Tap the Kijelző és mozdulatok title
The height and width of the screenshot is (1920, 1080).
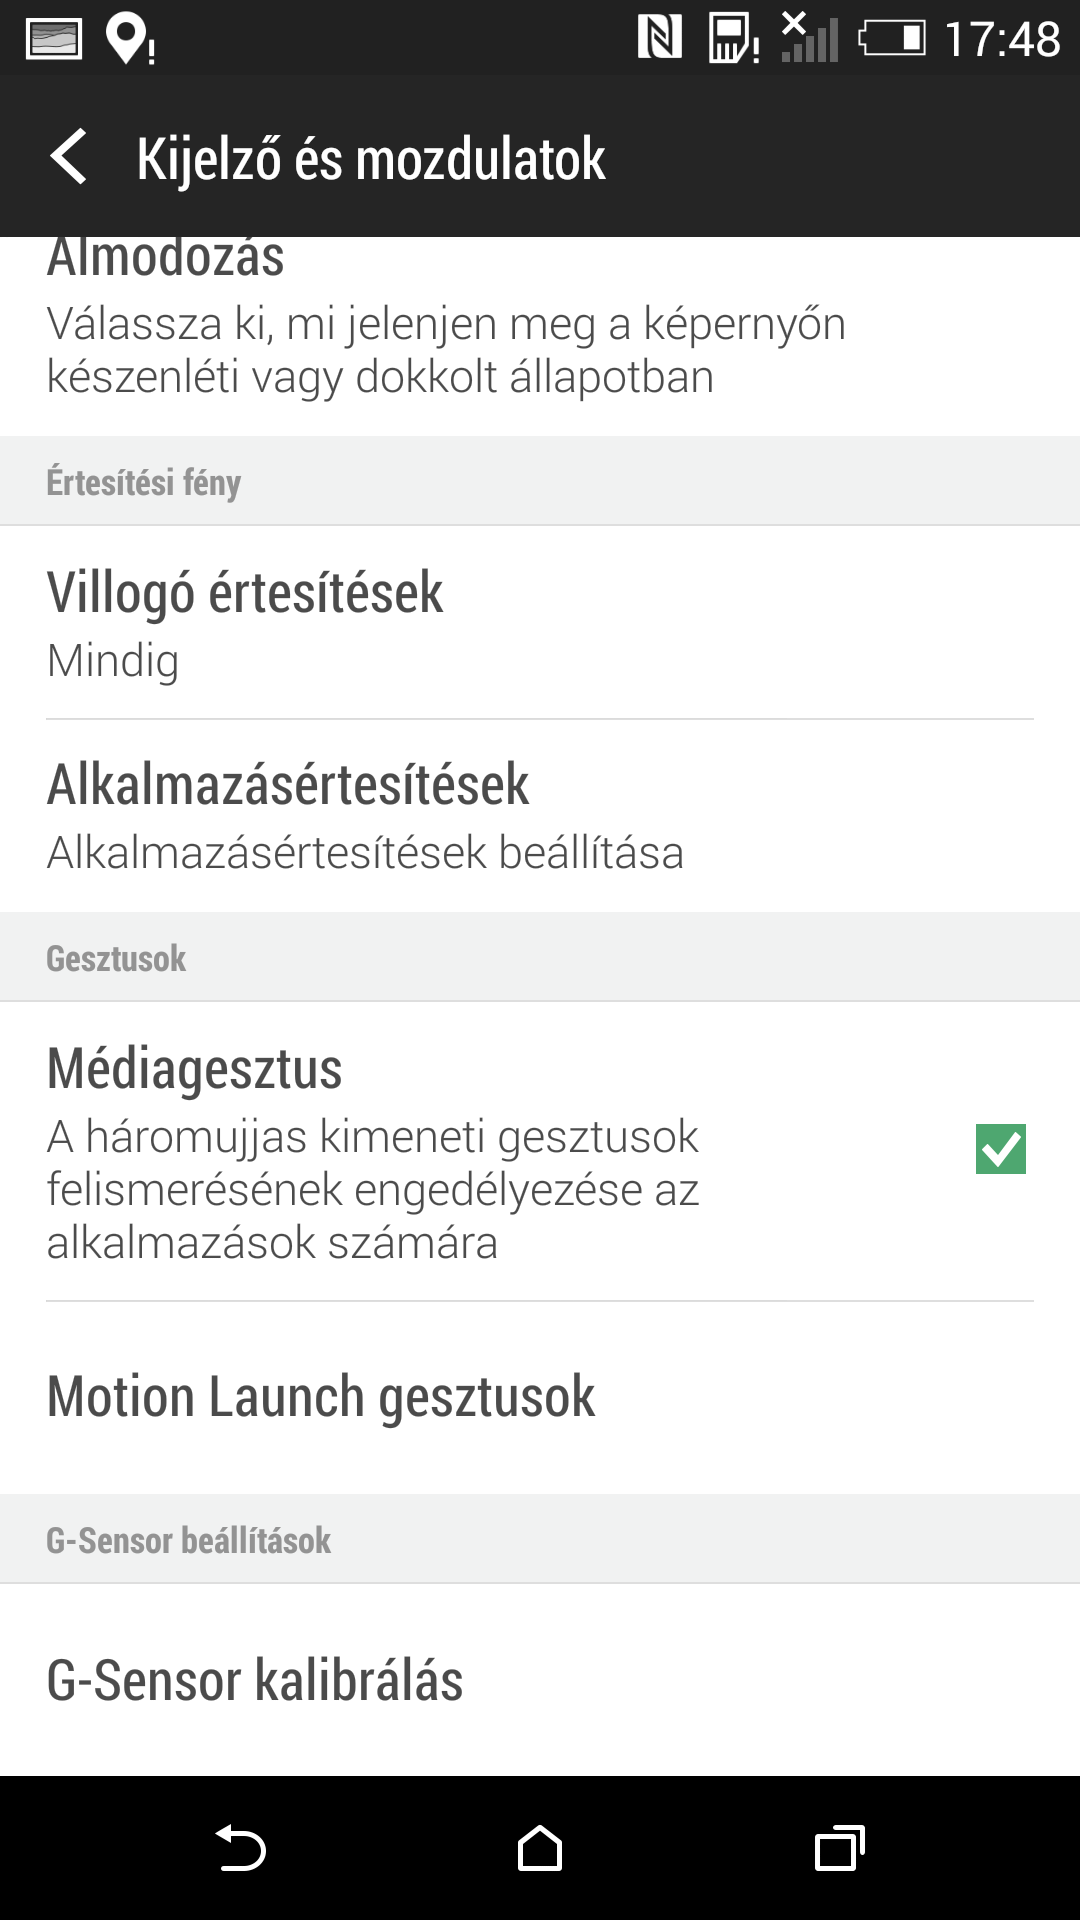tap(371, 158)
